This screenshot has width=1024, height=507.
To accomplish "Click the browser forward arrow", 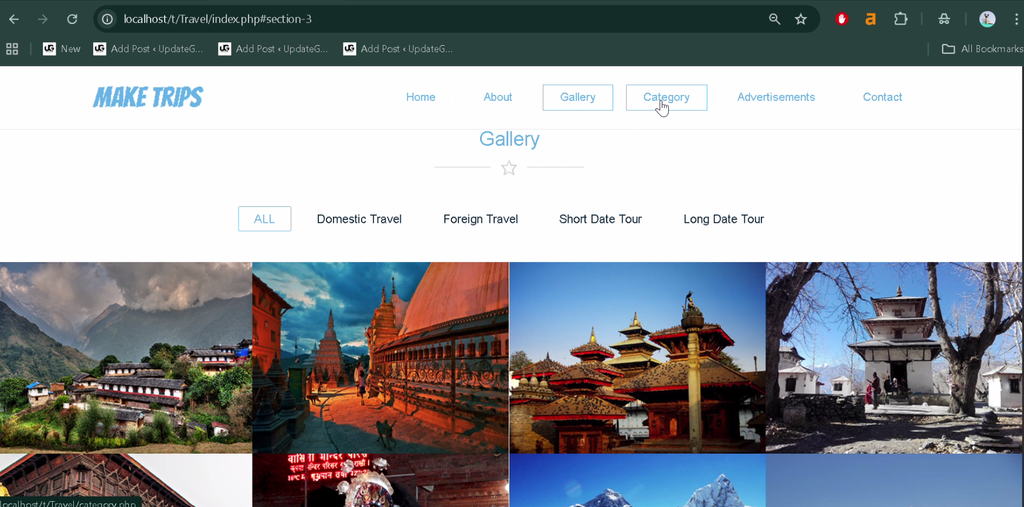I will tap(43, 20).
